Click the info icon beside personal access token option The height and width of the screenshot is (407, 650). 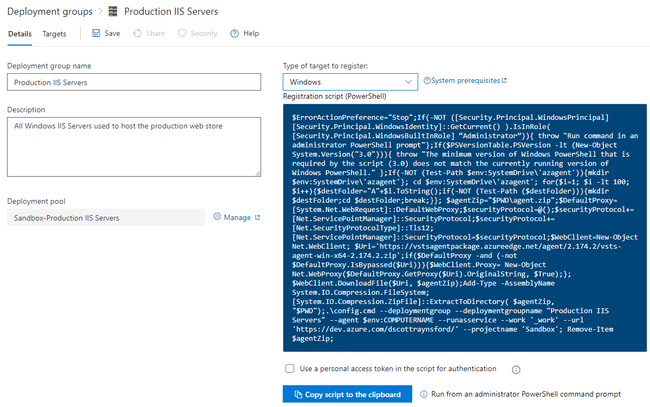pyautogui.click(x=516, y=369)
